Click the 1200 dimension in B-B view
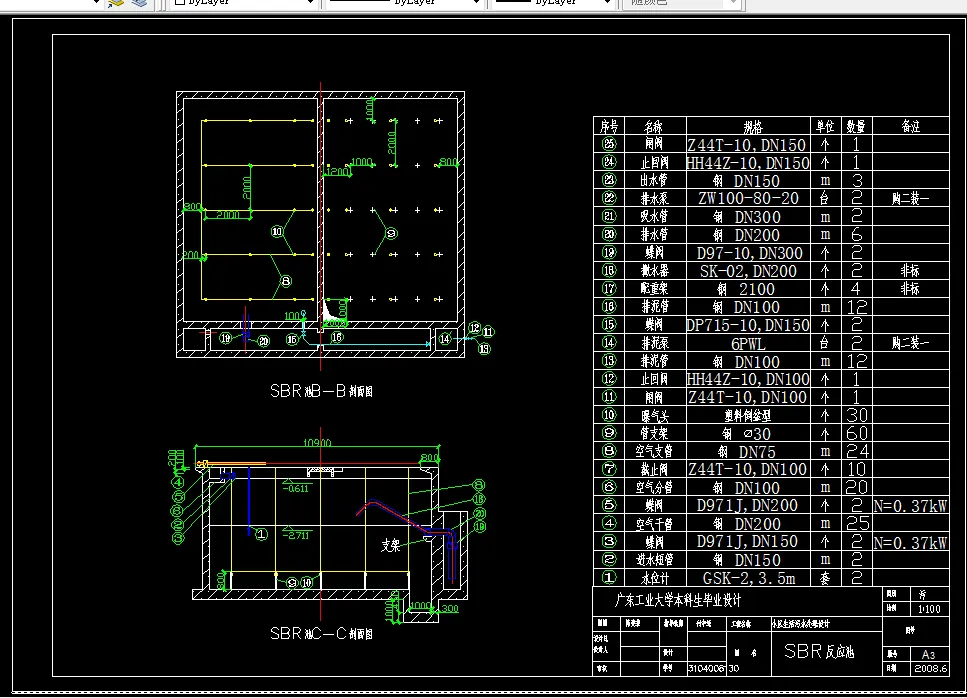The height and width of the screenshot is (698, 967). tap(337, 171)
